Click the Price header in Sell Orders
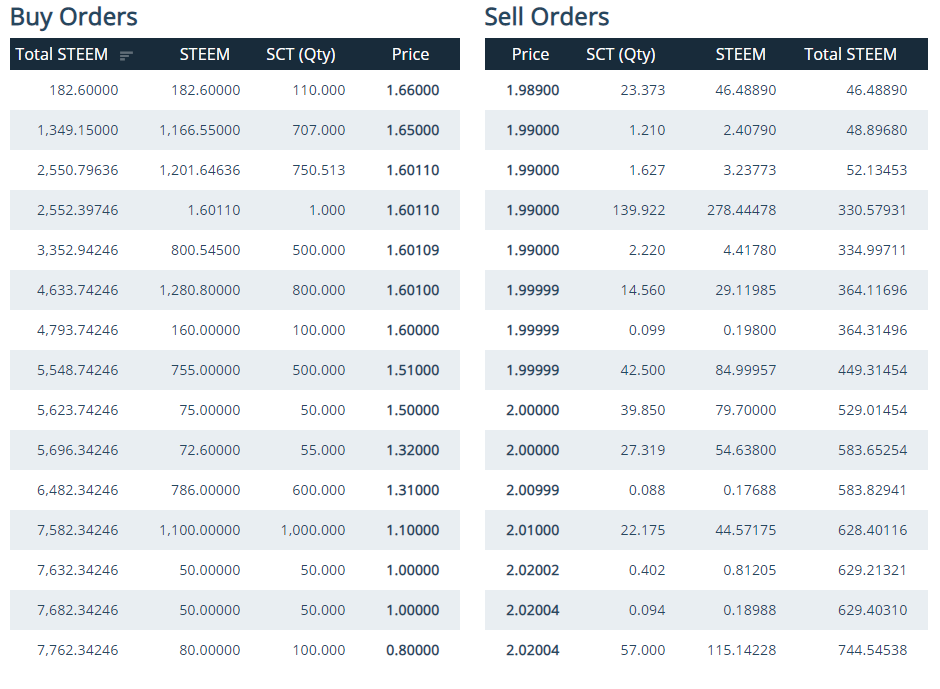Viewport: 940px width, 689px height. point(530,54)
